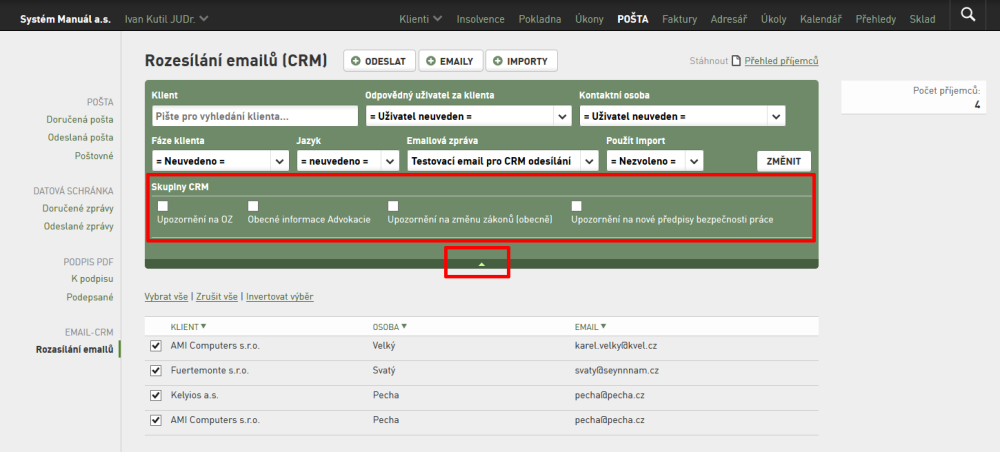Click the document icon beside Přehled příjemců
1000x452 pixels.
click(736, 61)
